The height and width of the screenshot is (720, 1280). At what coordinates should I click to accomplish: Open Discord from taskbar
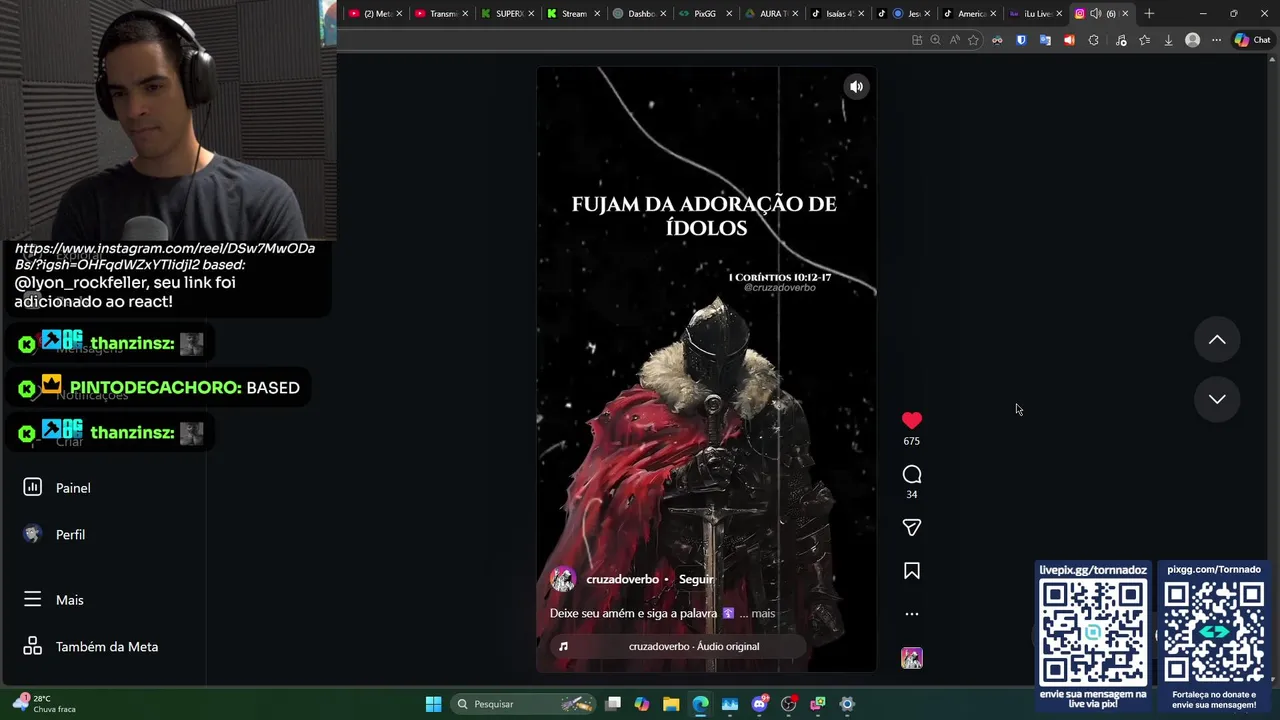pyautogui.click(x=759, y=704)
